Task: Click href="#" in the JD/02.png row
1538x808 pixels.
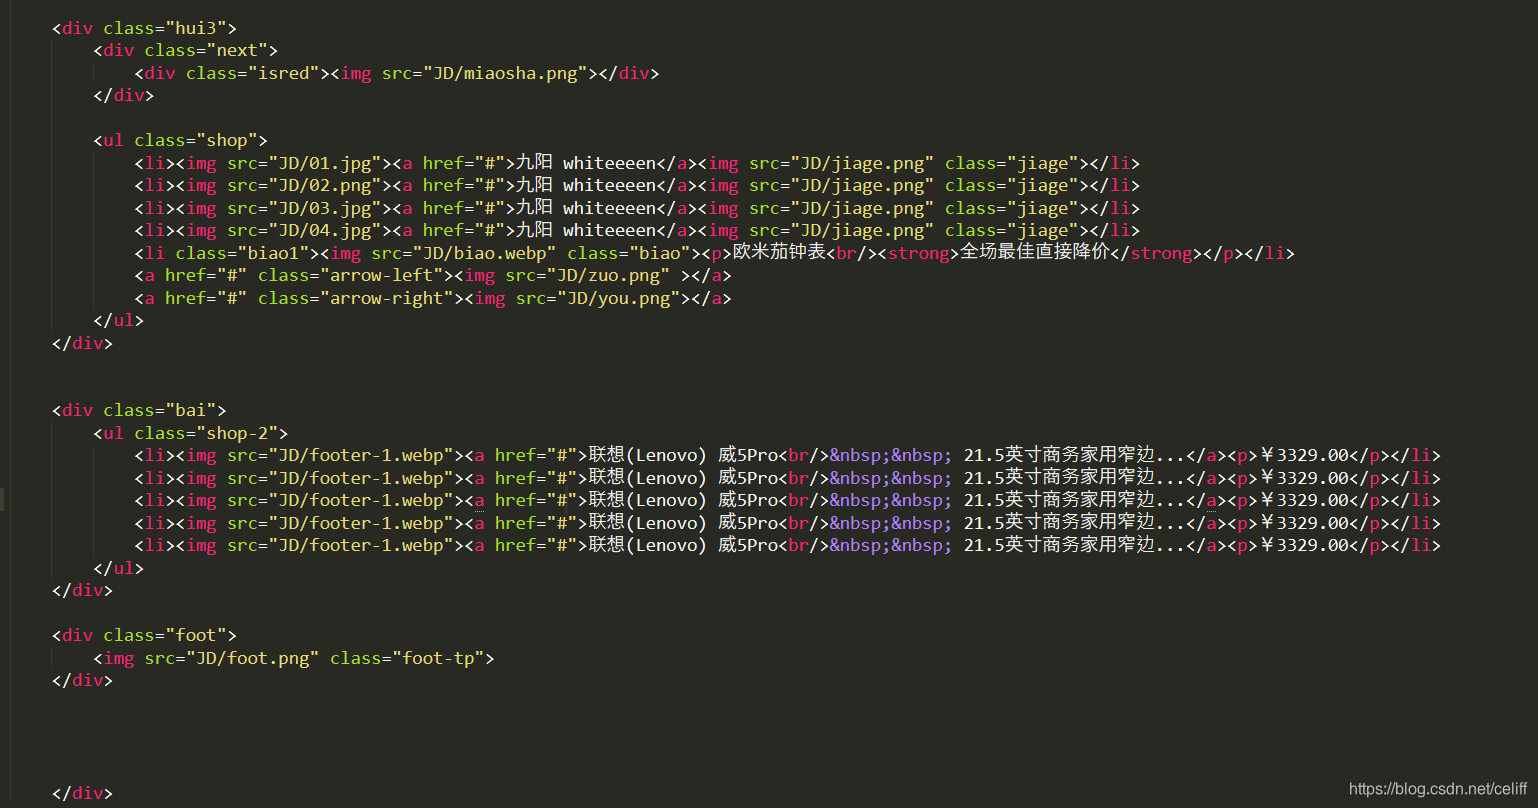Action: click(x=464, y=185)
